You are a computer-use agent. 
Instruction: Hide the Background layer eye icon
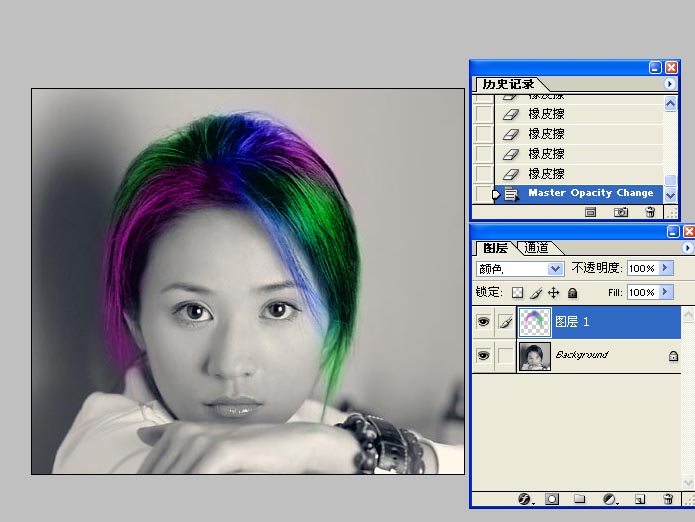pyautogui.click(x=483, y=355)
